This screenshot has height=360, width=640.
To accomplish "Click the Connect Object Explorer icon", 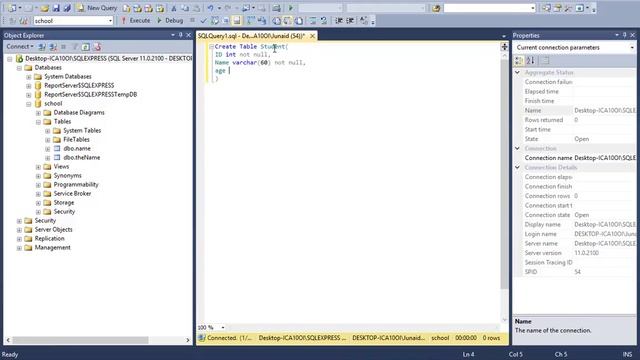I will (42, 47).
